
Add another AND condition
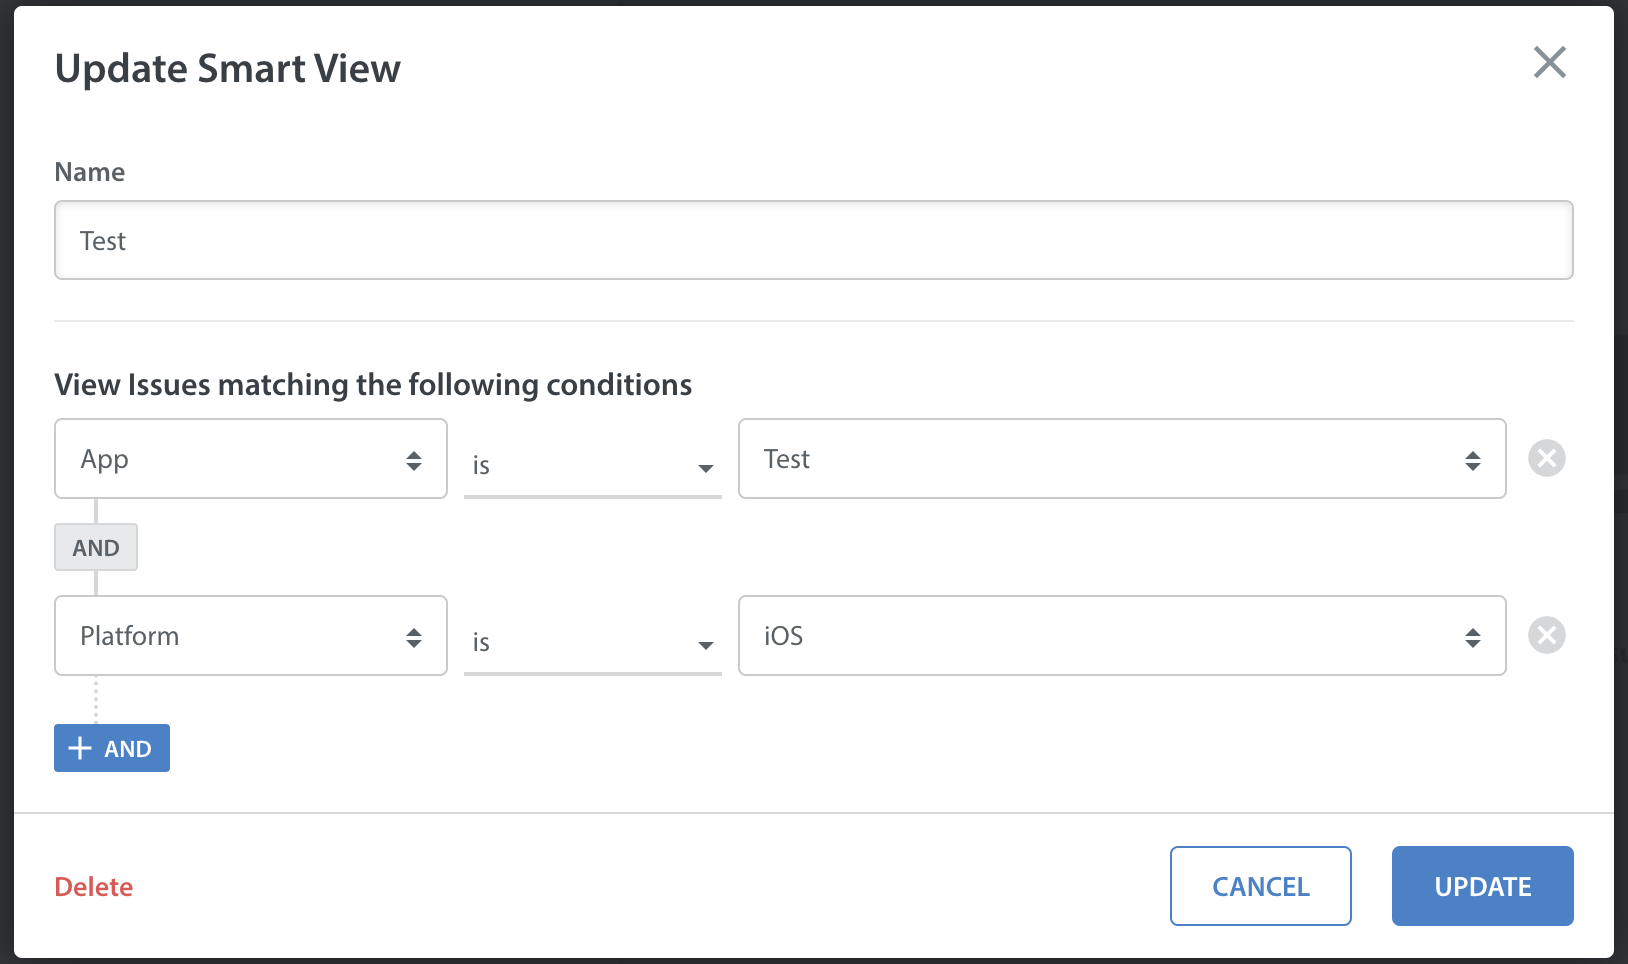(112, 748)
